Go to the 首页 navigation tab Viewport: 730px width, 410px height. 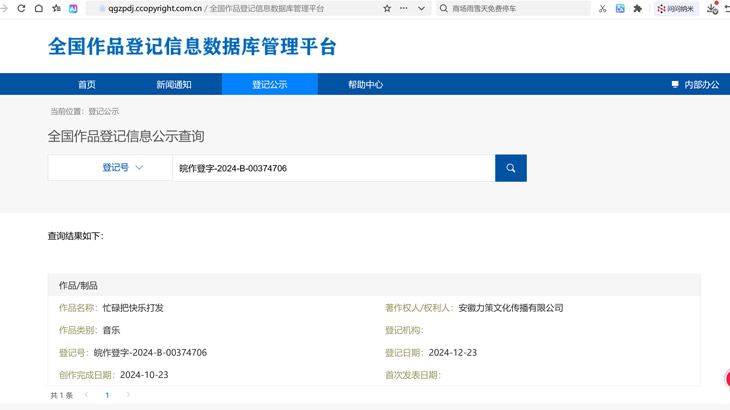point(87,85)
